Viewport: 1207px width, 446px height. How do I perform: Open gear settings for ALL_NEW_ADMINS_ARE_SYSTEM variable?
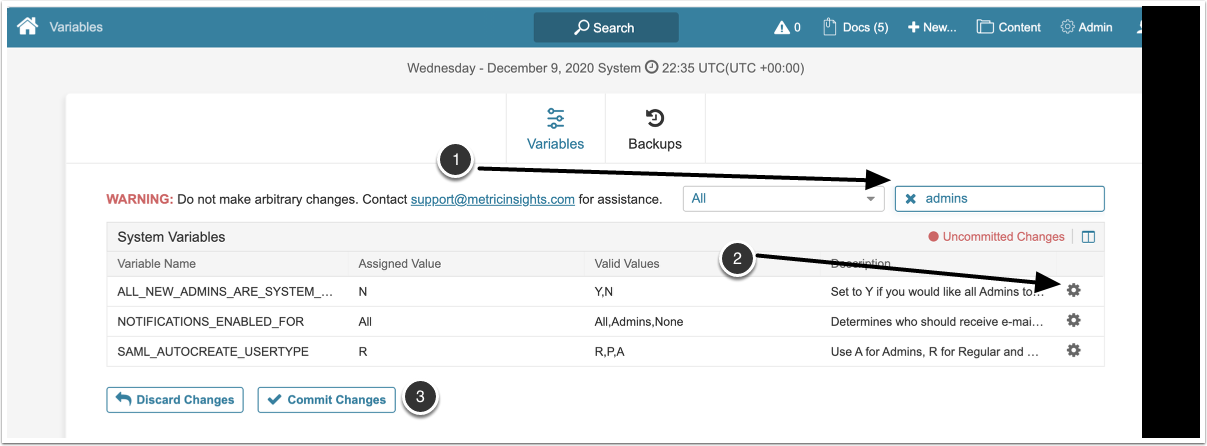pos(1074,290)
